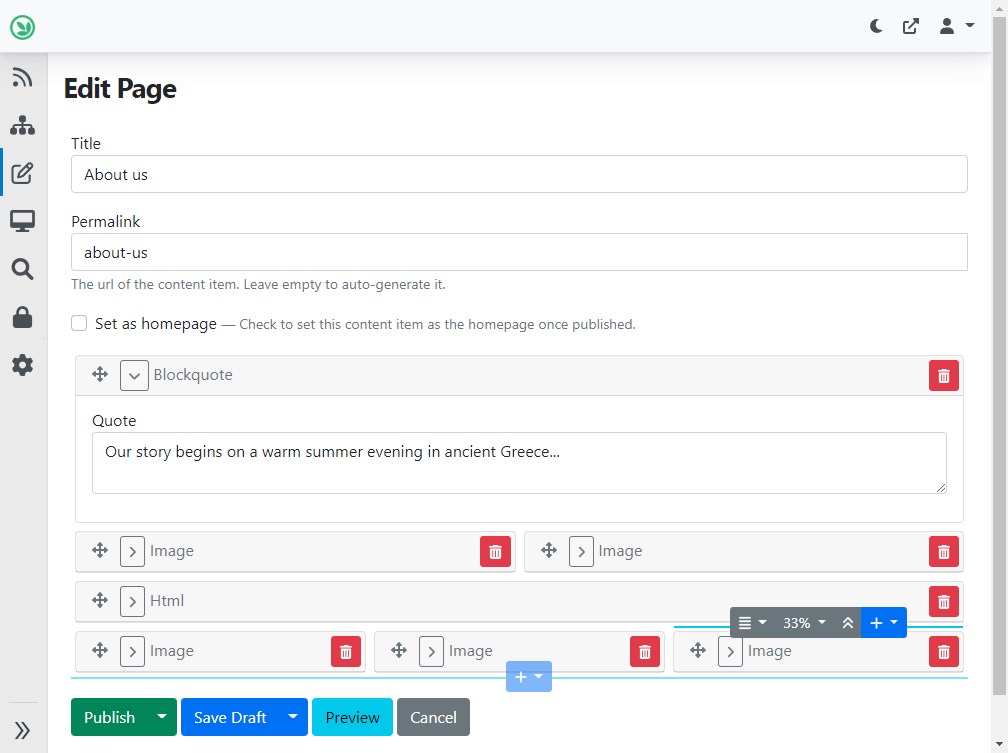
Task: Click the Permalink input field
Action: (519, 252)
